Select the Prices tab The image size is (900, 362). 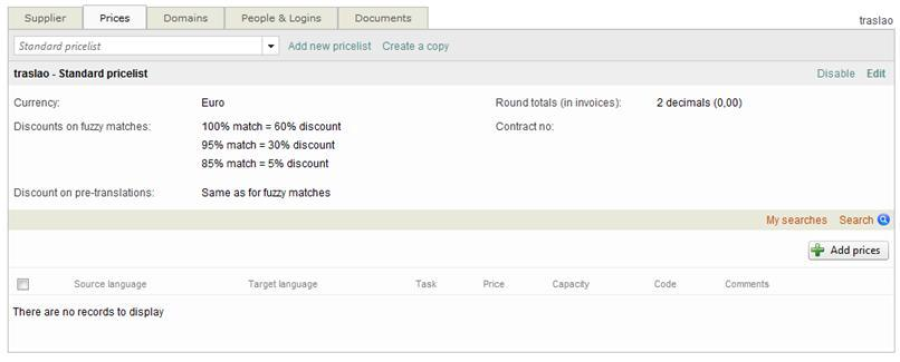point(115,18)
